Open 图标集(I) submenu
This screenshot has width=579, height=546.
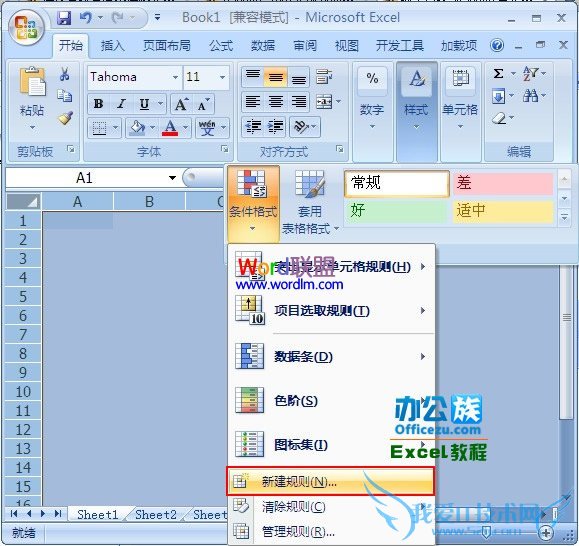click(x=331, y=444)
